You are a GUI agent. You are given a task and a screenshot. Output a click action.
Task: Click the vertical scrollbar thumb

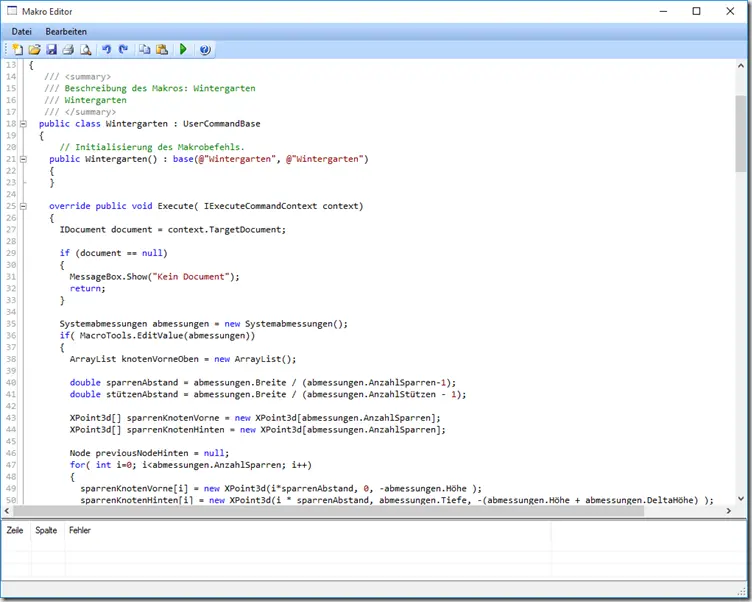(x=741, y=133)
